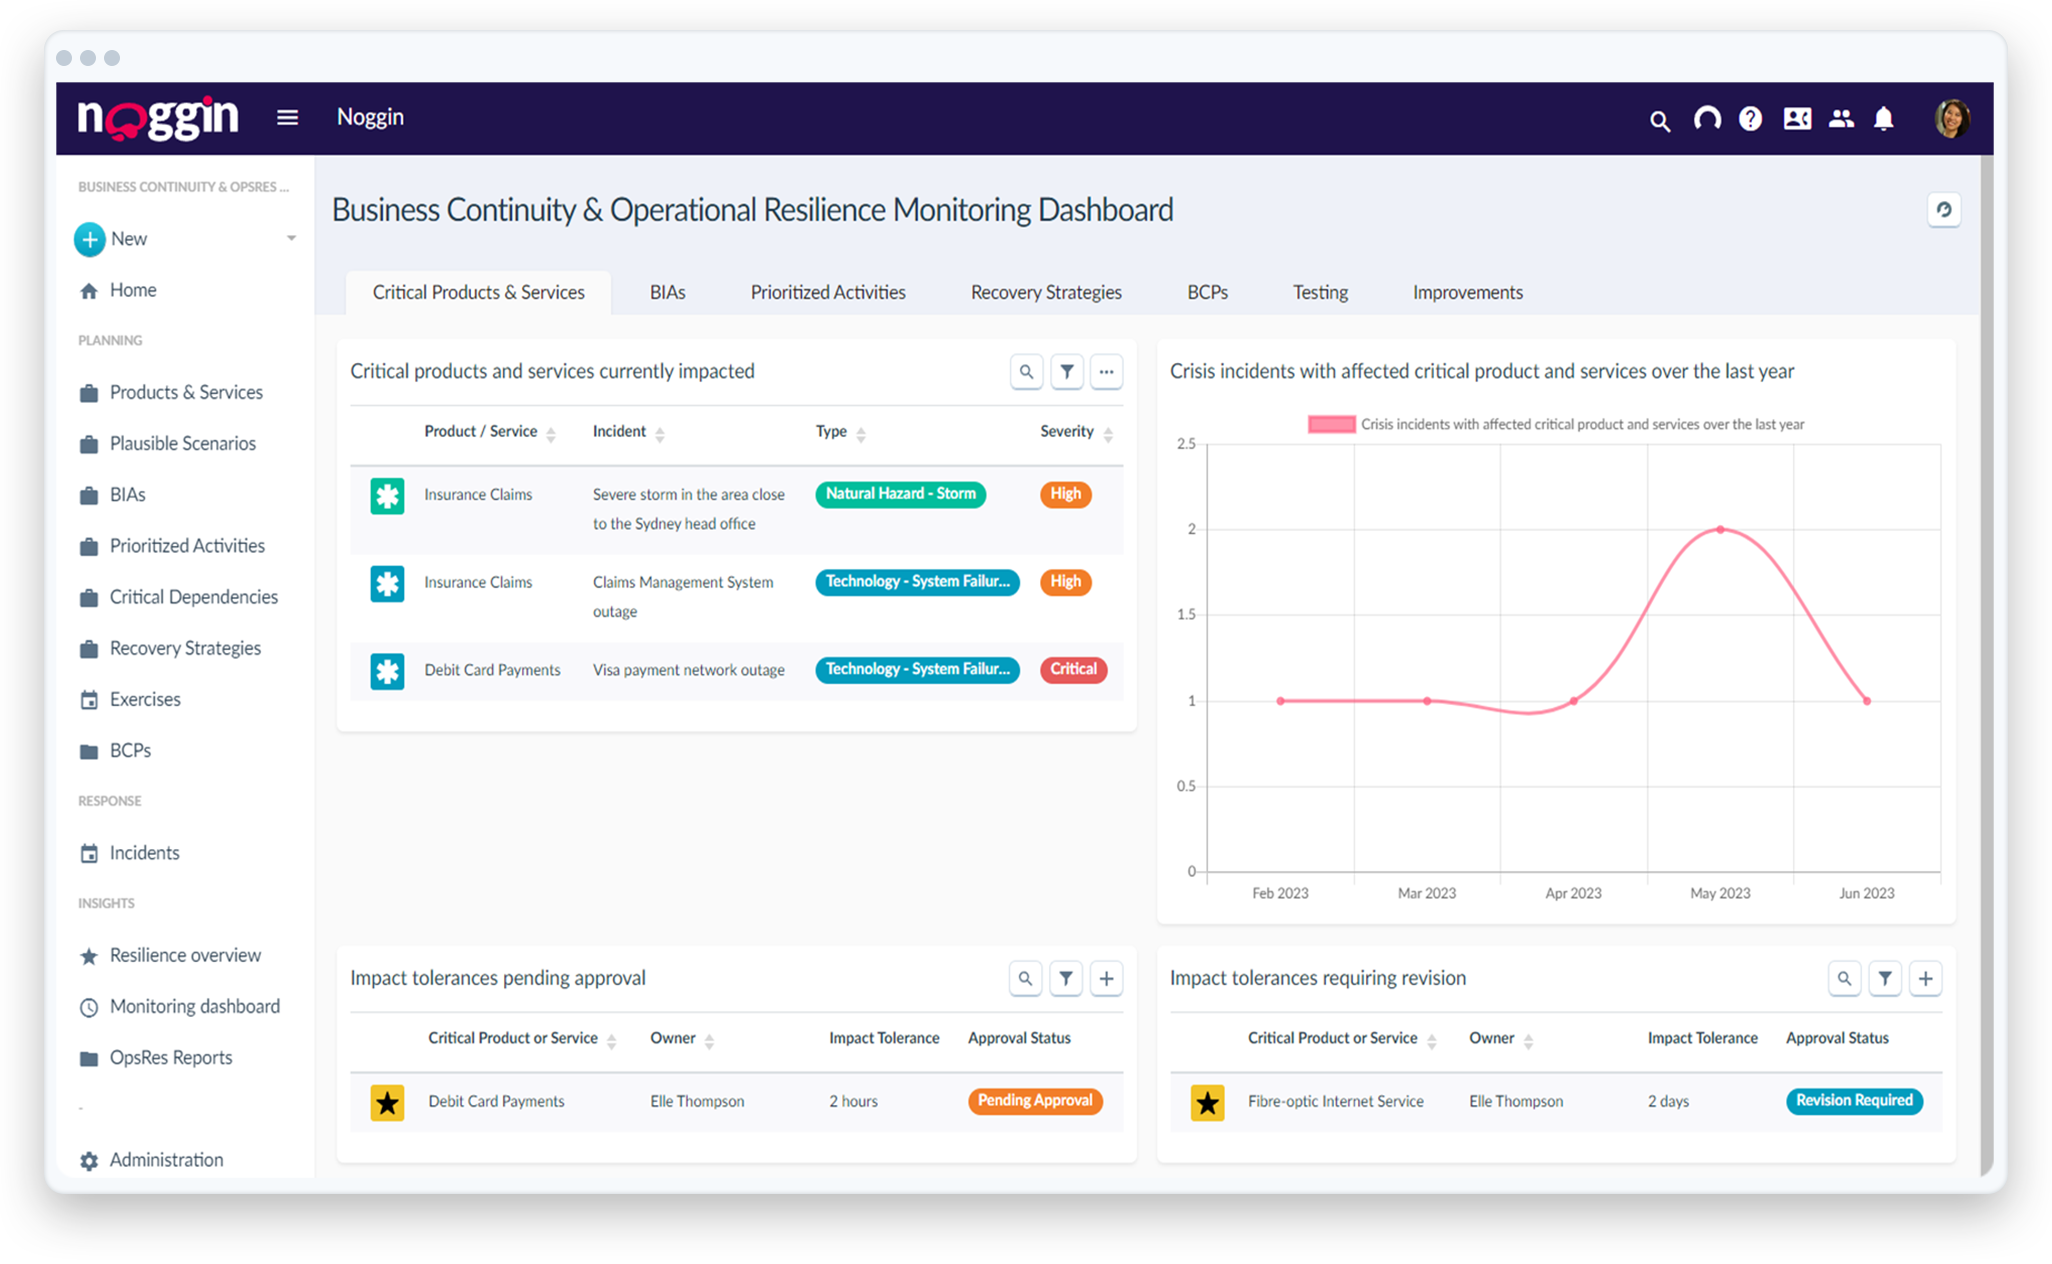Click the contacts card icon in the header
The width and height of the screenshot is (2052, 1264).
1797,119
